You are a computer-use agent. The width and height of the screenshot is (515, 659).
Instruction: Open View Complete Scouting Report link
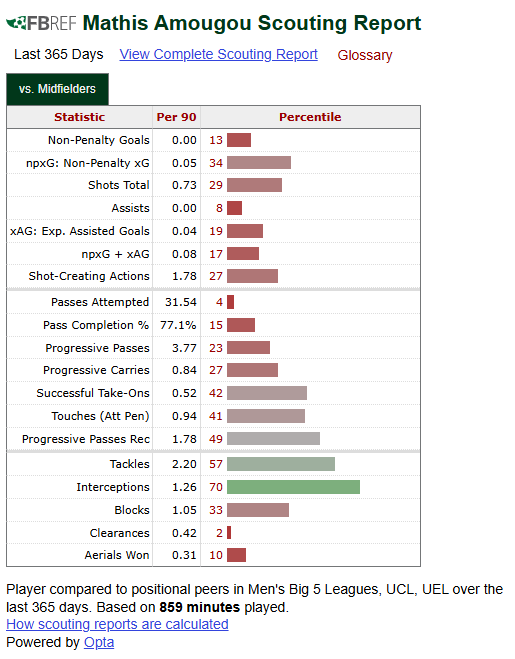218,54
